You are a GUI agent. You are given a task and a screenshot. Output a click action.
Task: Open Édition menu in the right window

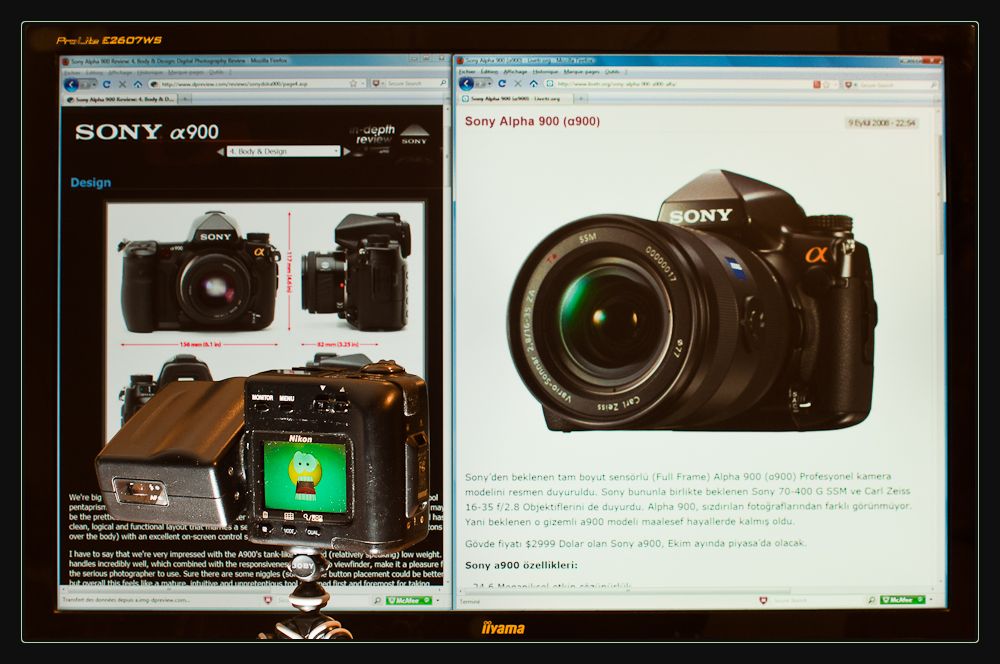click(x=489, y=71)
